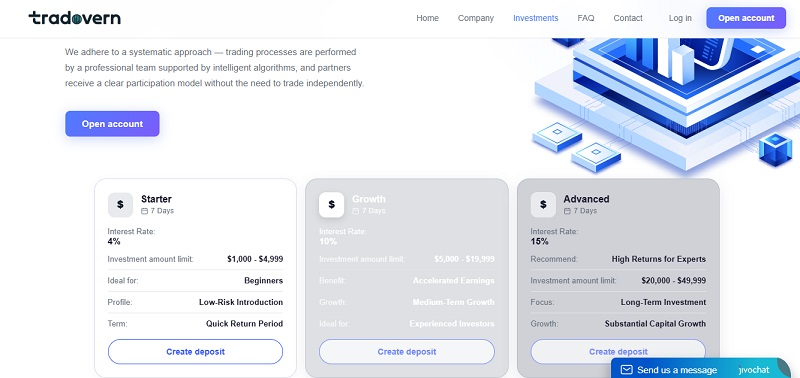Click the $20,000 - $49,999 amount
800x378 pixels.
[673, 281]
